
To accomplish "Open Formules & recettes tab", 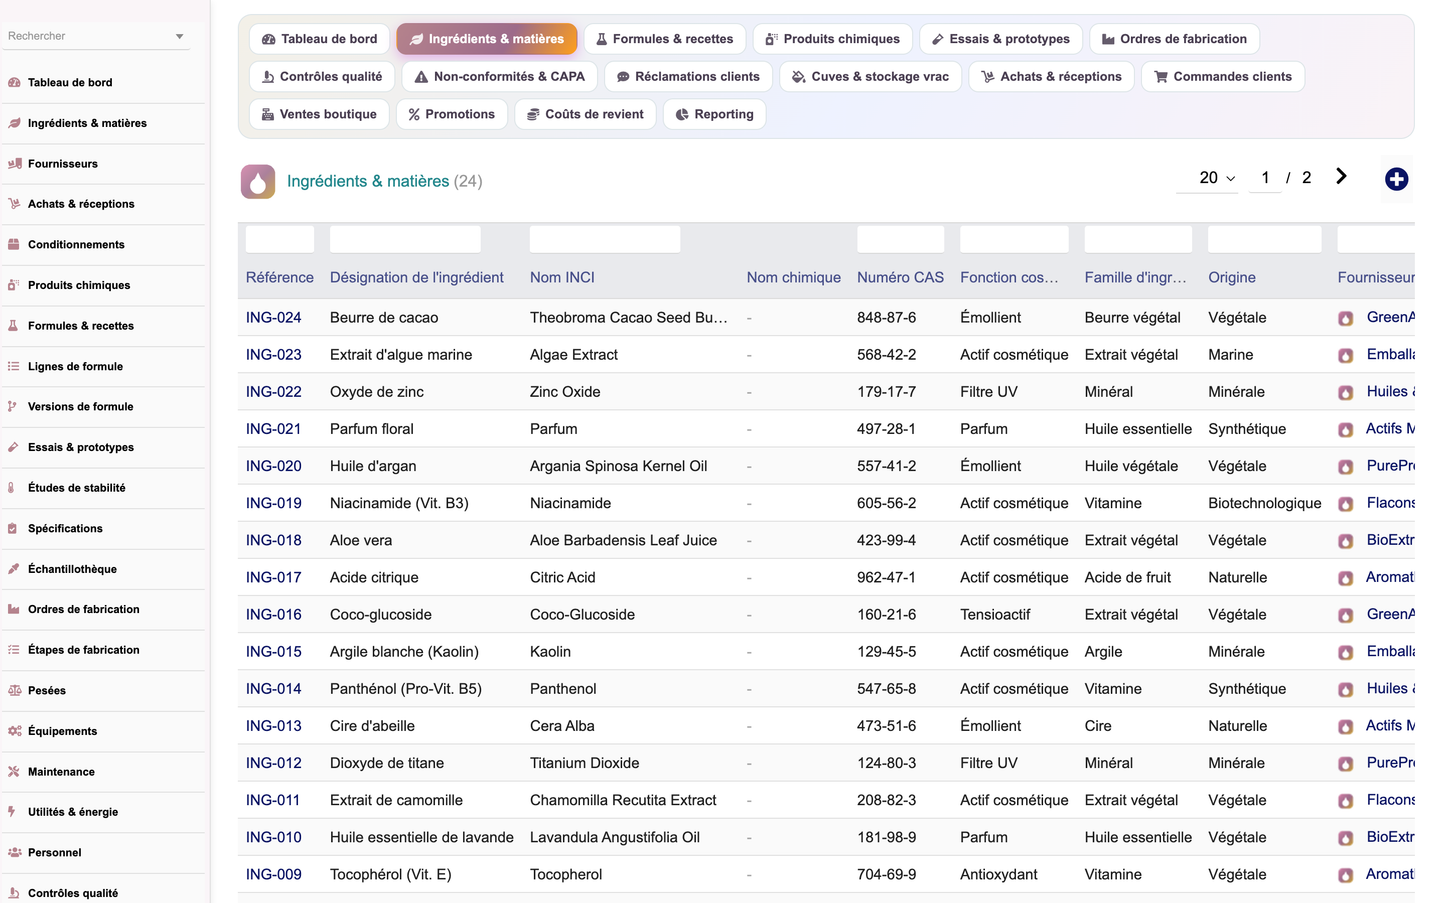I will [x=664, y=39].
